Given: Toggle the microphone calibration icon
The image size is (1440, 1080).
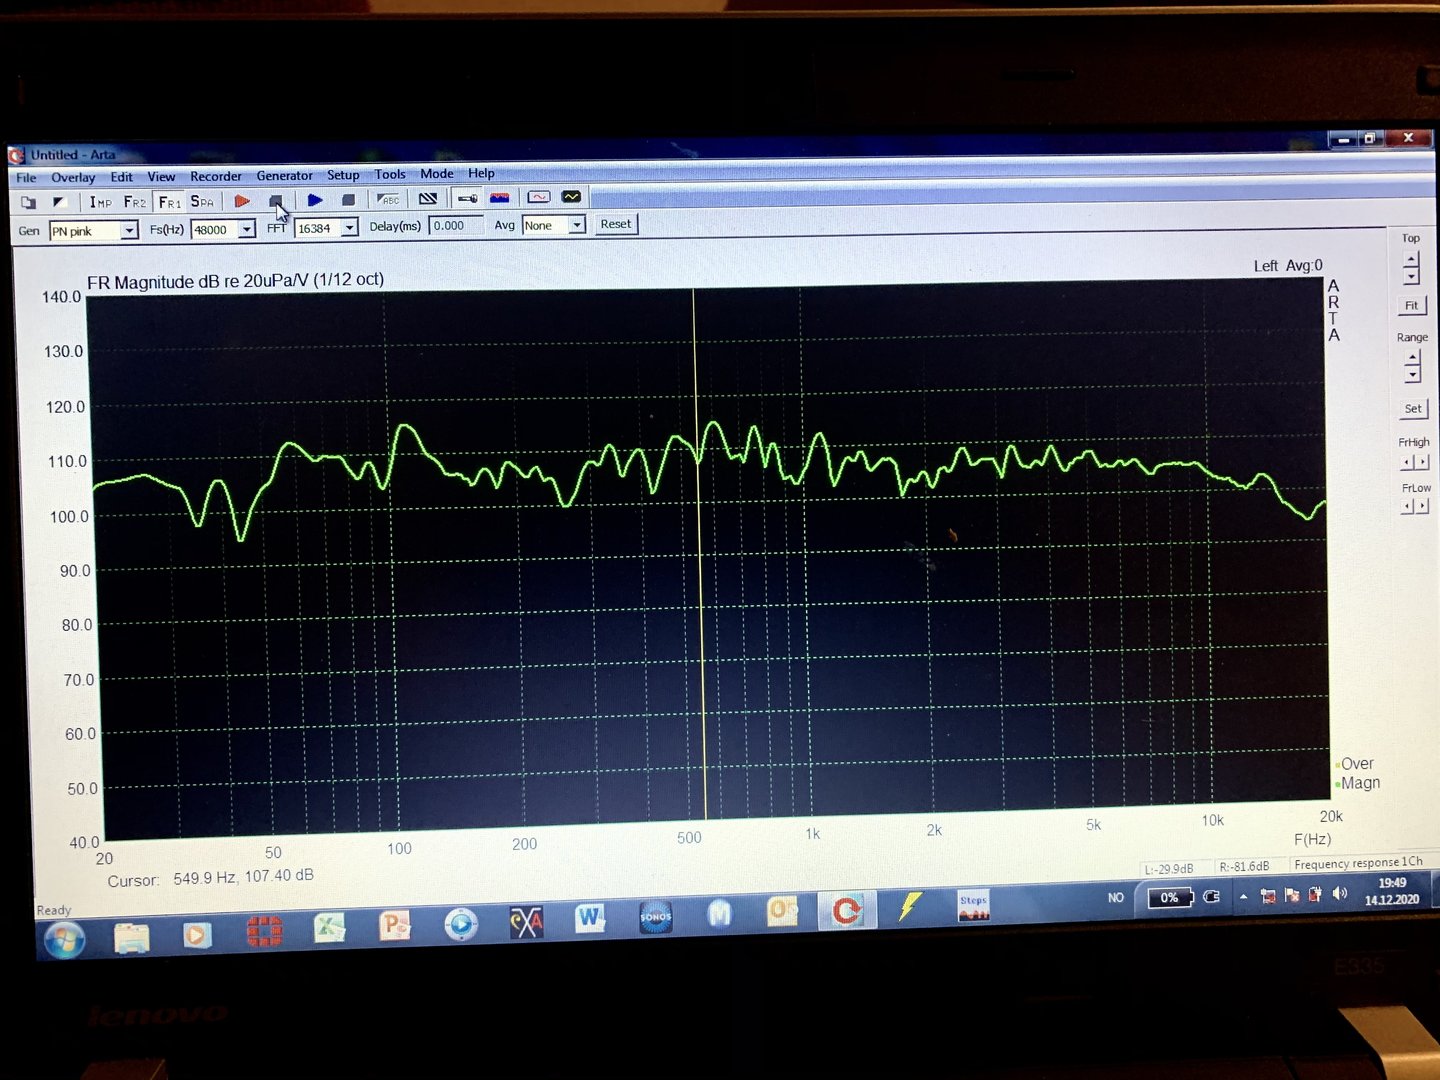Looking at the screenshot, I should pos(467,198).
